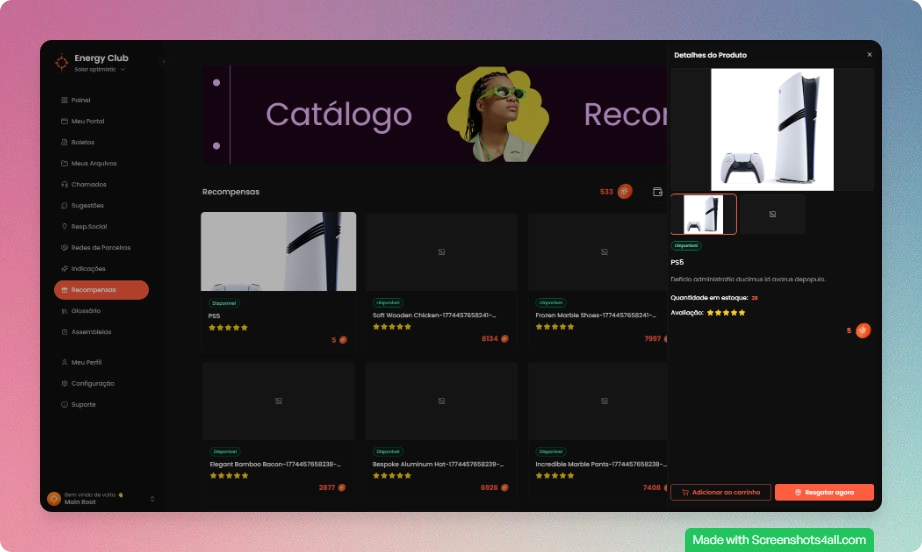This screenshot has width=922, height=552.
Task: Select the Glossário menu item
Action: point(85,311)
